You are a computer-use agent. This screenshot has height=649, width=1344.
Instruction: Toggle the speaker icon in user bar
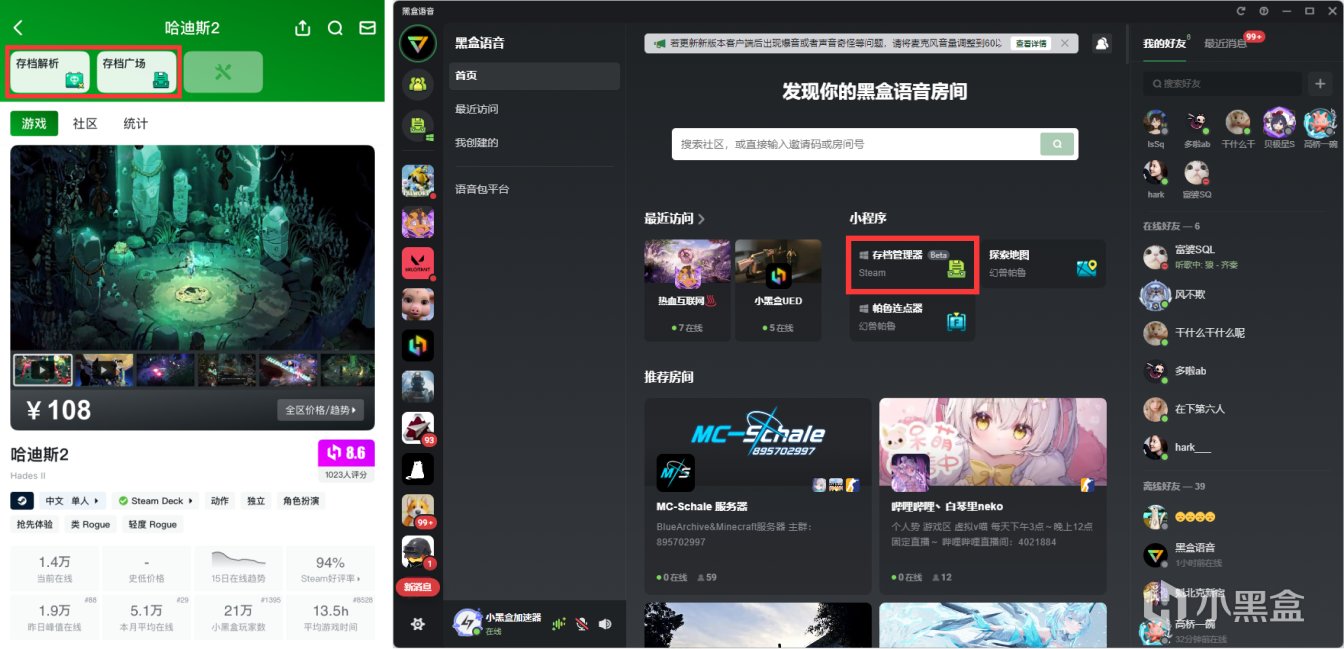606,624
